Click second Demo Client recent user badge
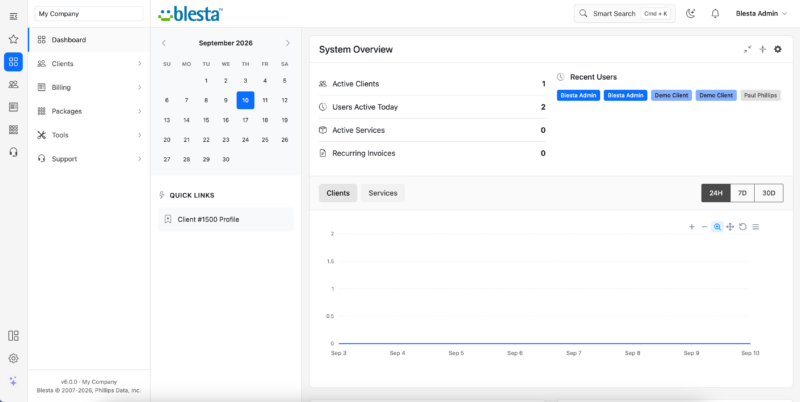800x402 pixels. click(716, 95)
